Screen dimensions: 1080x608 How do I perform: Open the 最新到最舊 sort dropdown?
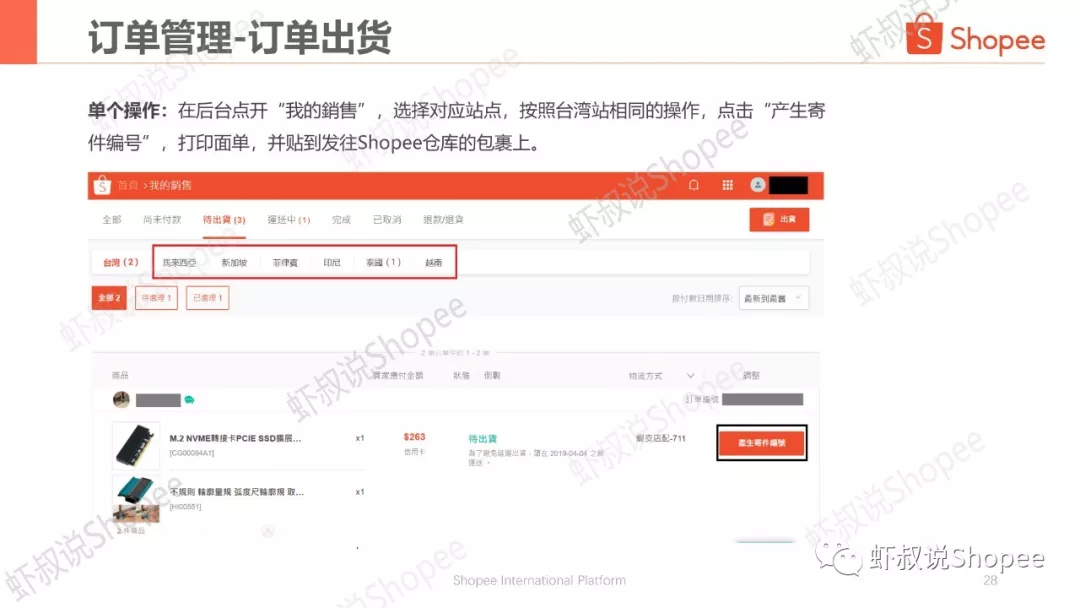[773, 298]
